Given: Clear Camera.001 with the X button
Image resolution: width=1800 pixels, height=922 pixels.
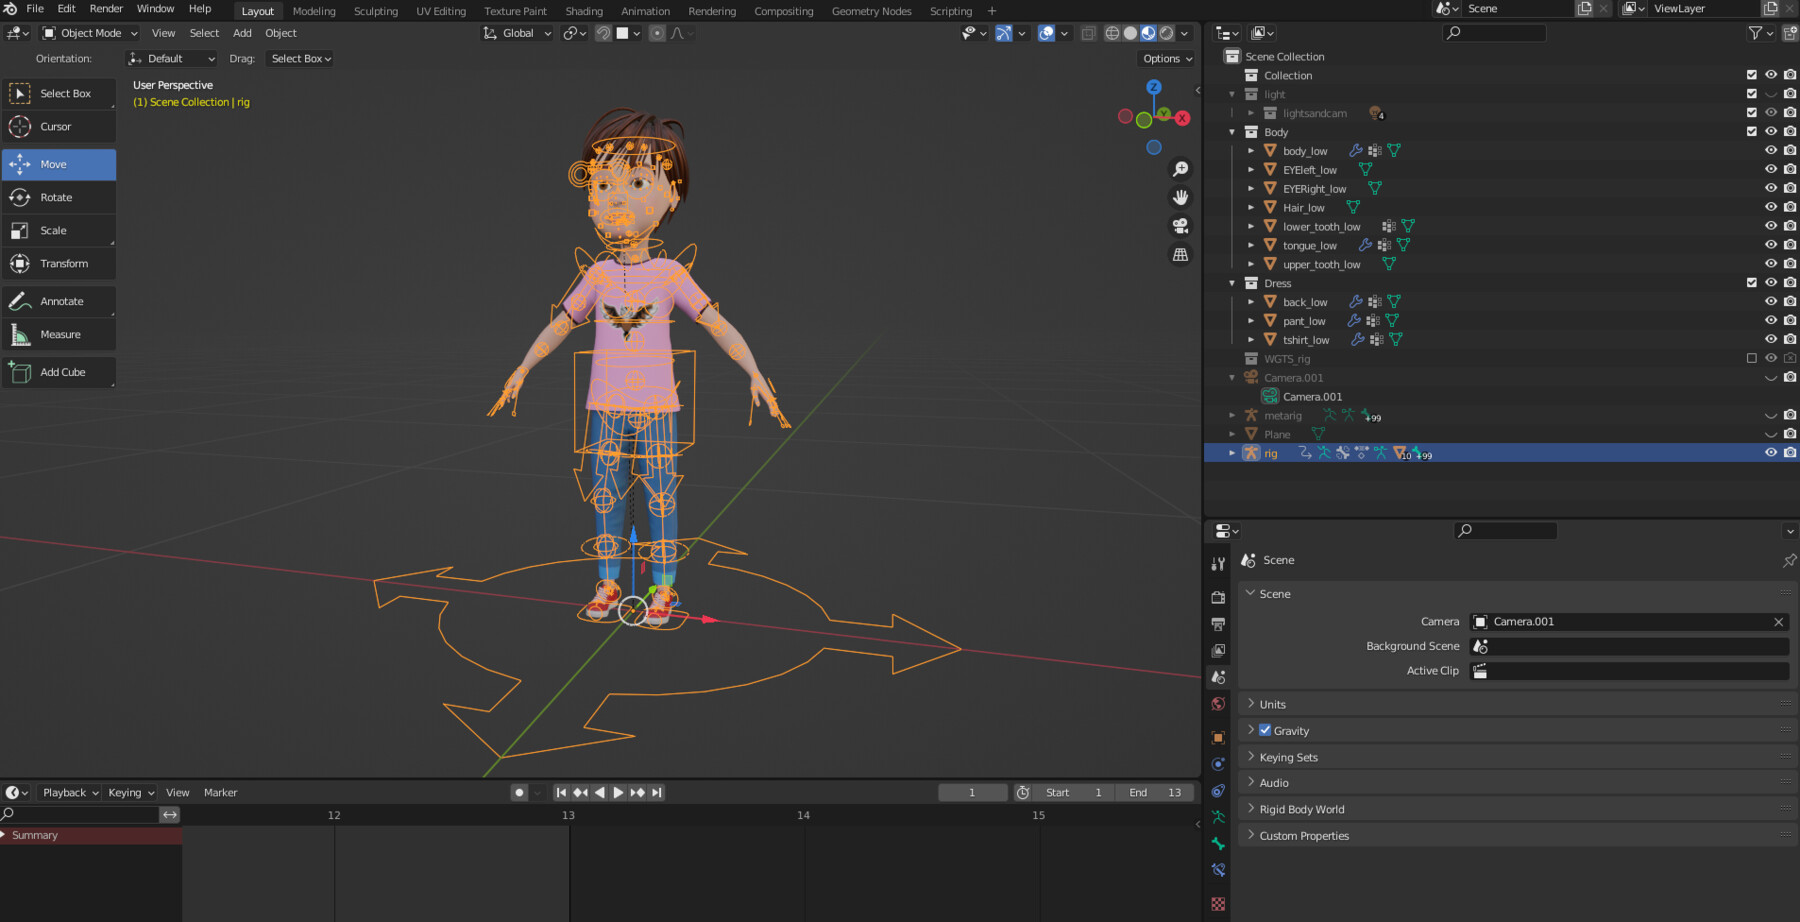Looking at the screenshot, I should (x=1779, y=621).
